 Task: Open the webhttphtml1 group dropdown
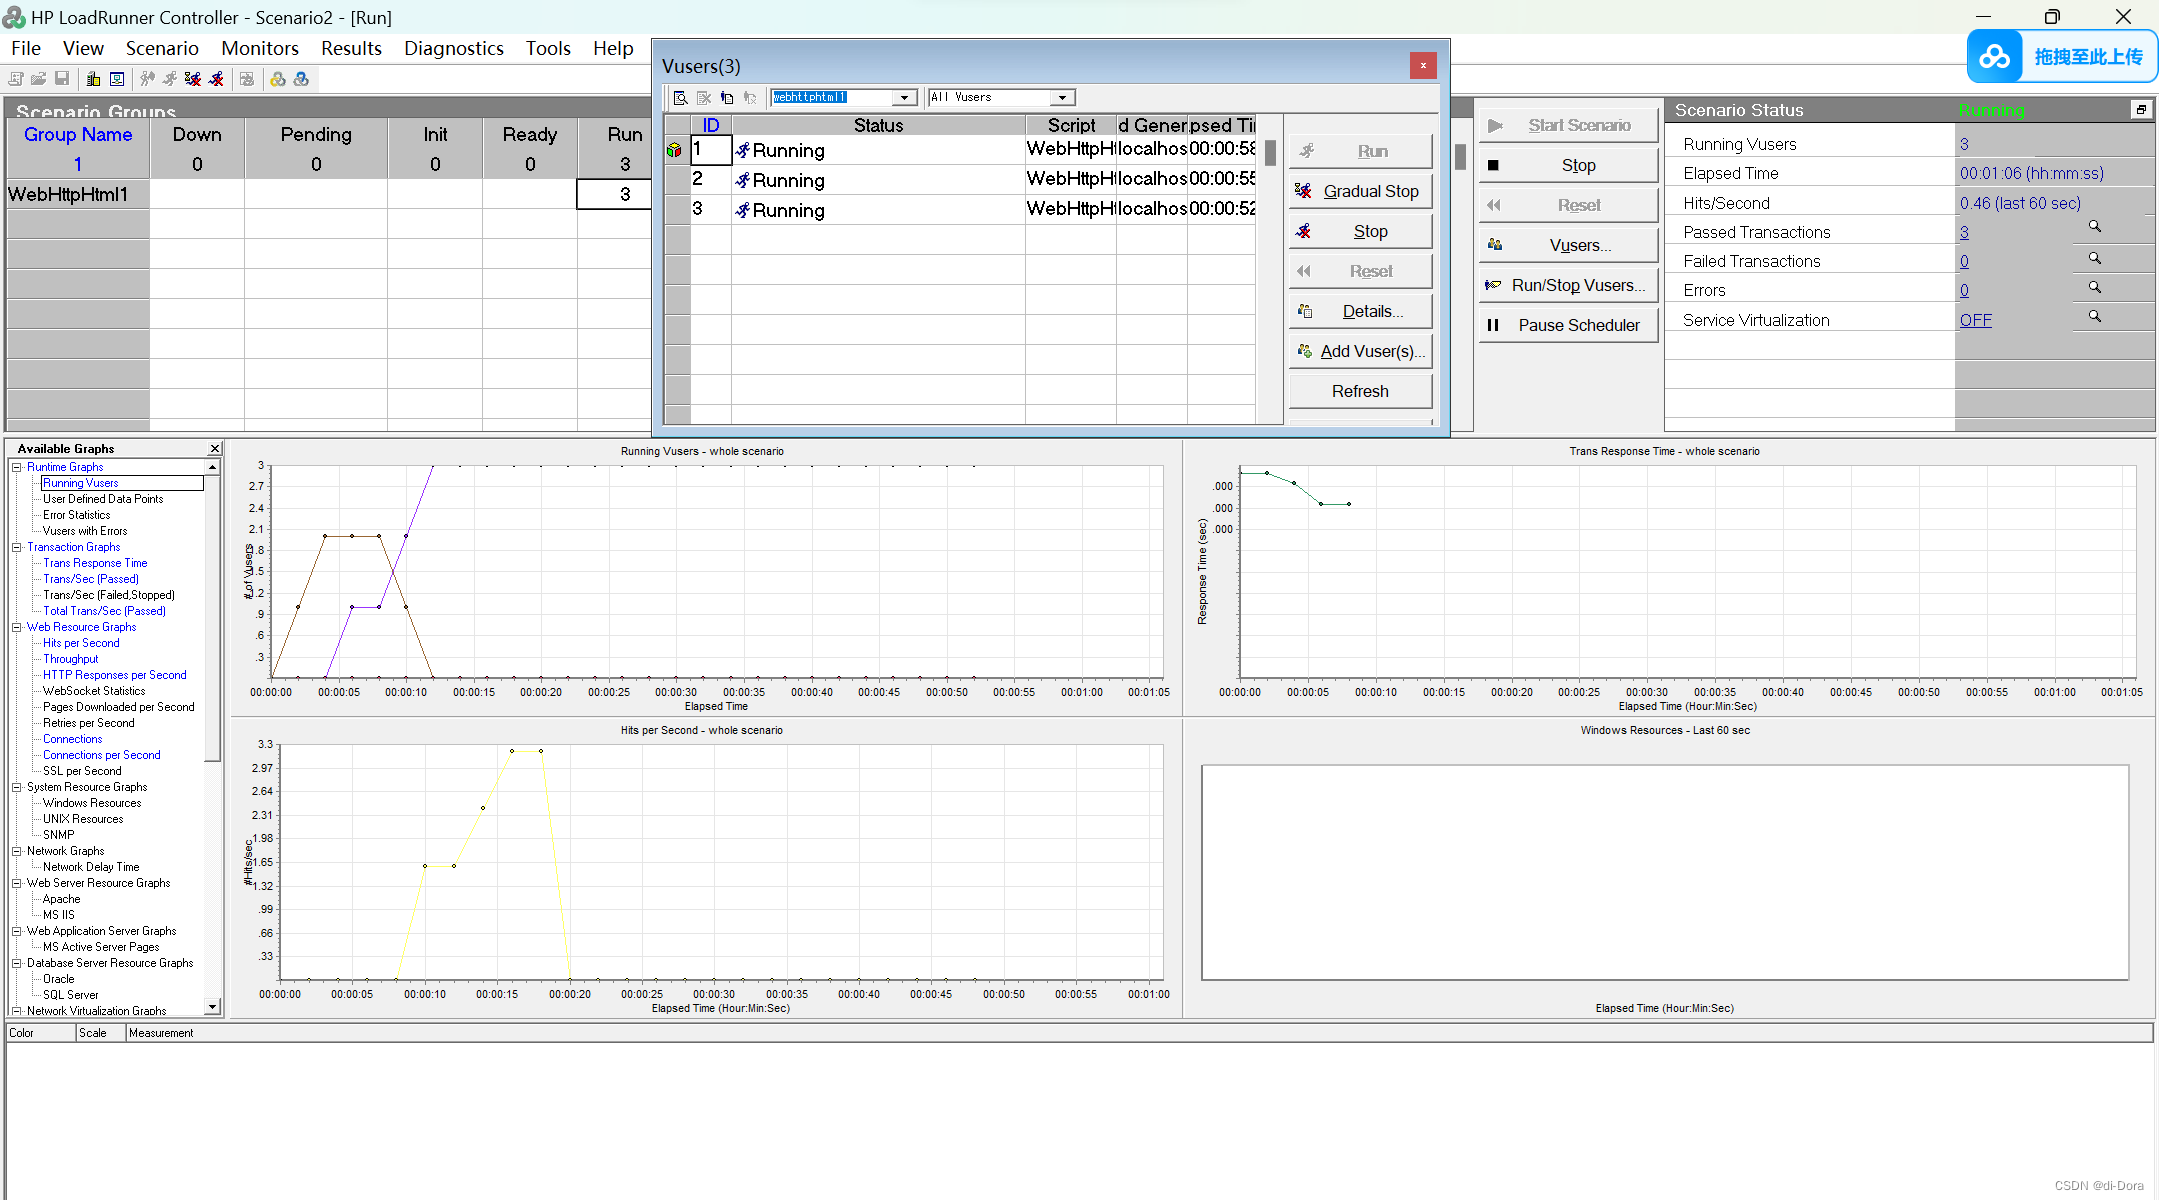pos(904,98)
